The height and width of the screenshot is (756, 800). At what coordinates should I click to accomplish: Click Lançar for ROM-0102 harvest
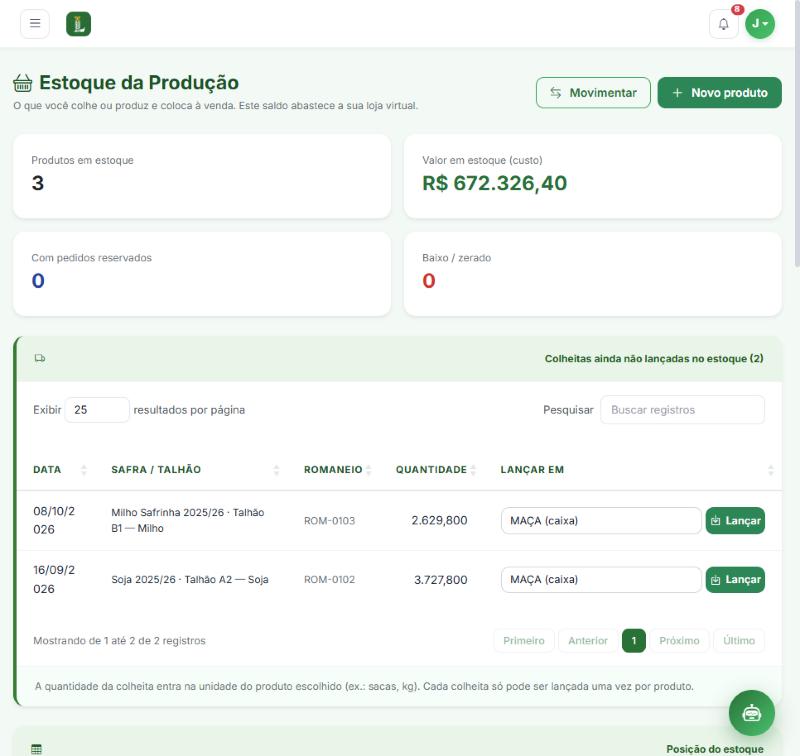735,580
